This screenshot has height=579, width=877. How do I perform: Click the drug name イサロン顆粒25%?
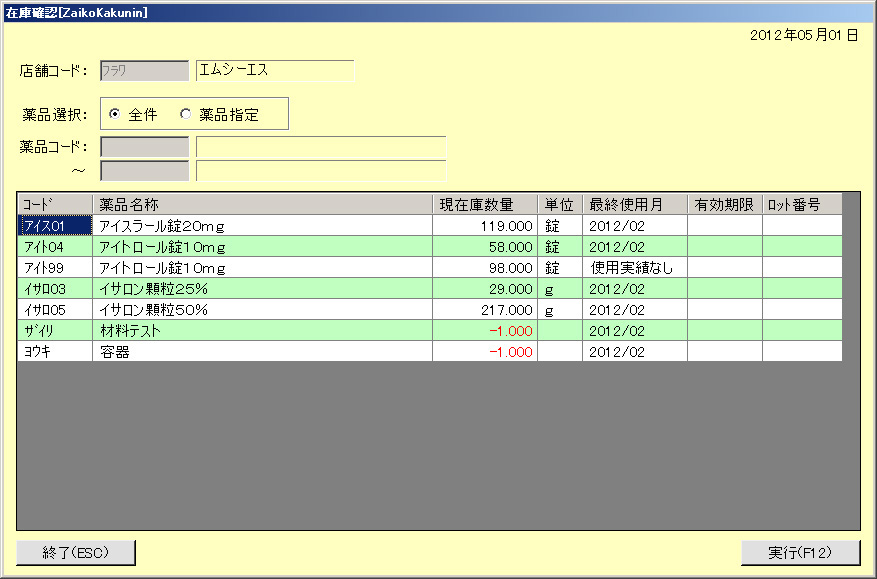pos(262,289)
